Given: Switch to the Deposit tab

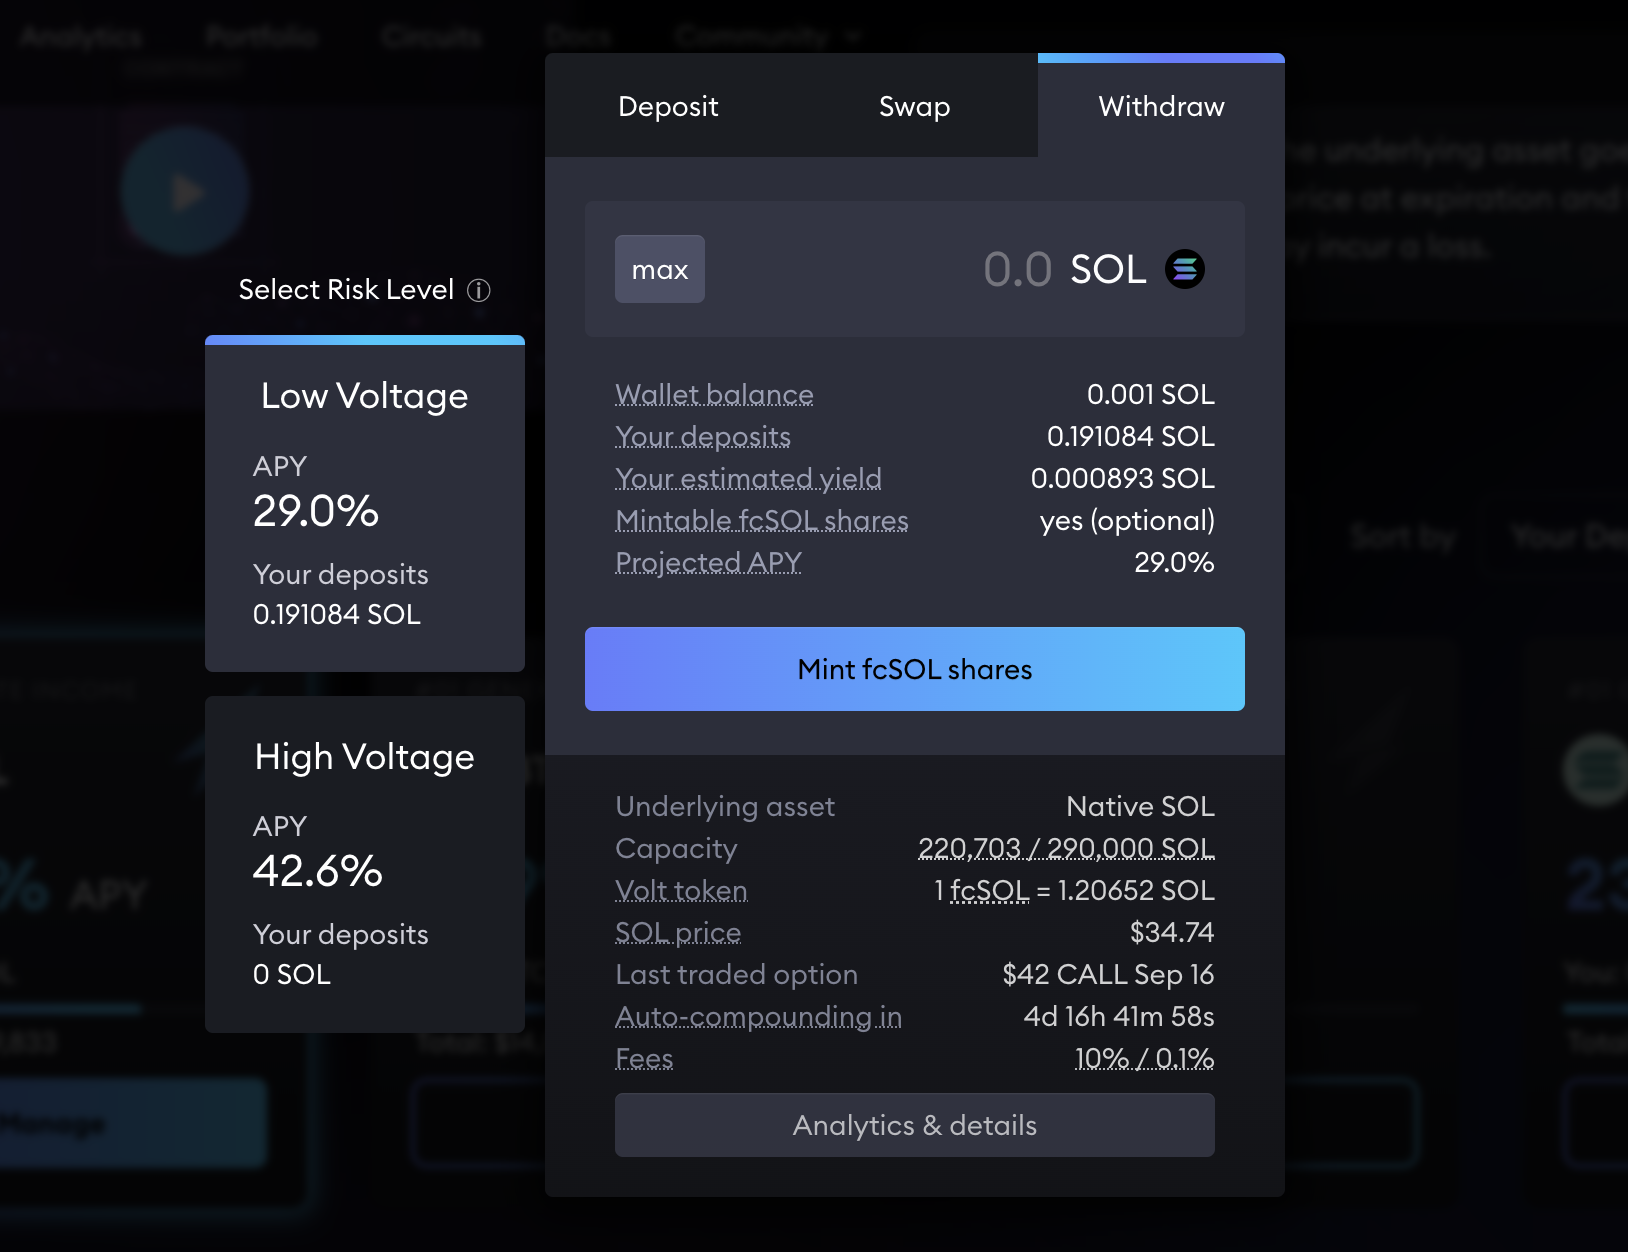Looking at the screenshot, I should click(668, 106).
